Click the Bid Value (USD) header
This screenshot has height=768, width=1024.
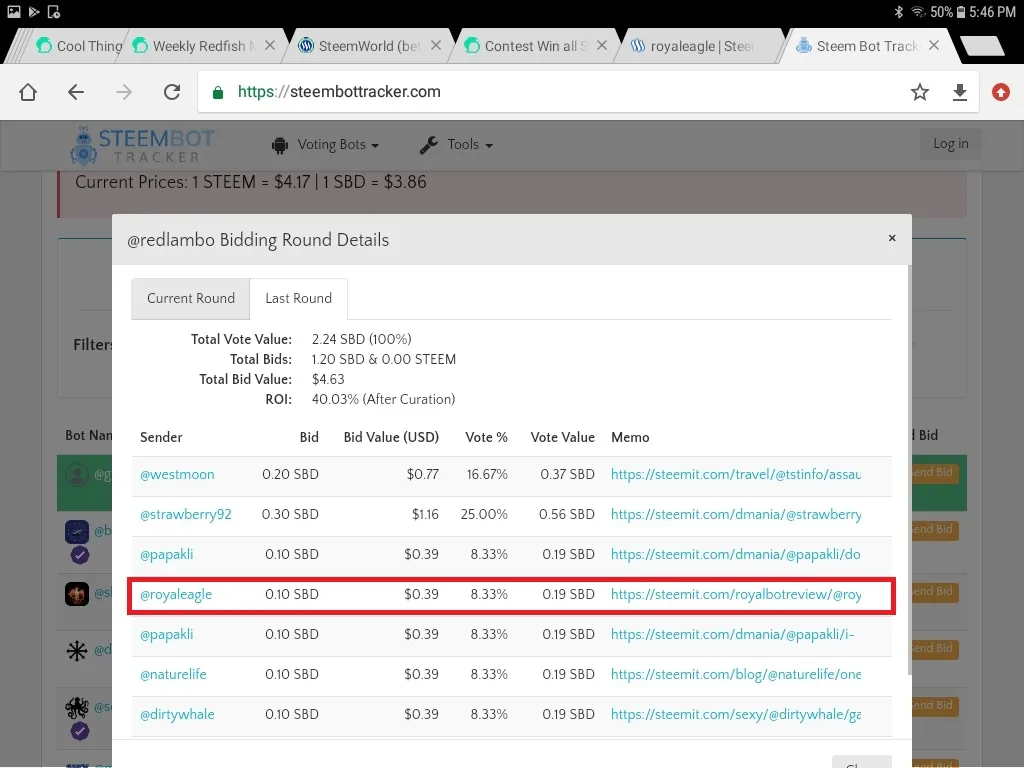[x=391, y=438]
